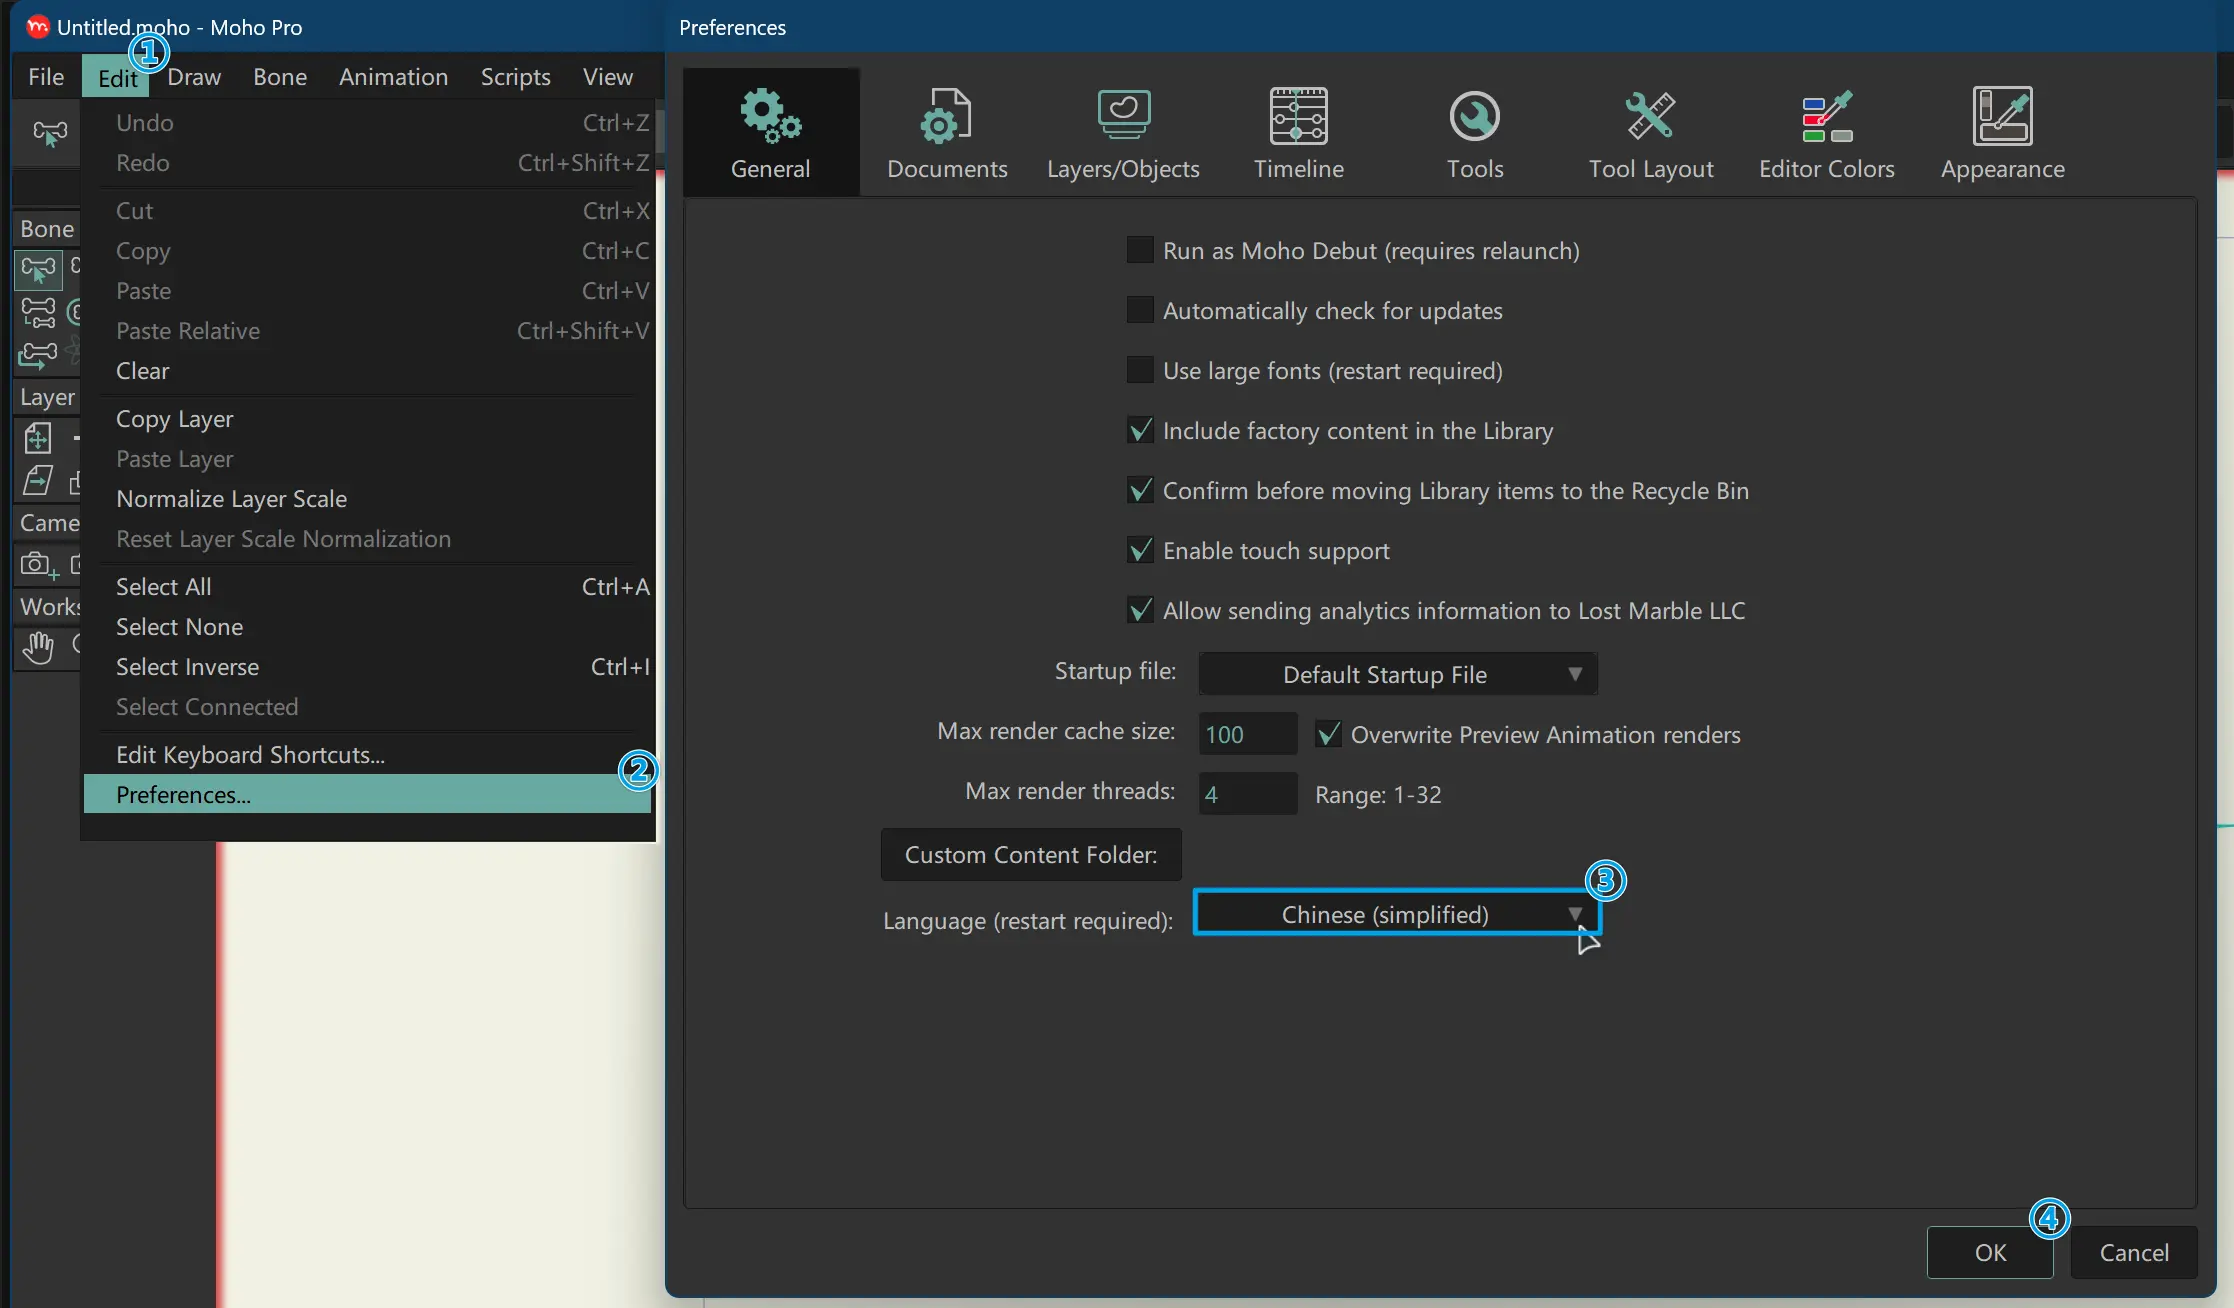Click Cancel to discard preferences changes
The width and height of the screenshot is (2234, 1308).
2134,1252
